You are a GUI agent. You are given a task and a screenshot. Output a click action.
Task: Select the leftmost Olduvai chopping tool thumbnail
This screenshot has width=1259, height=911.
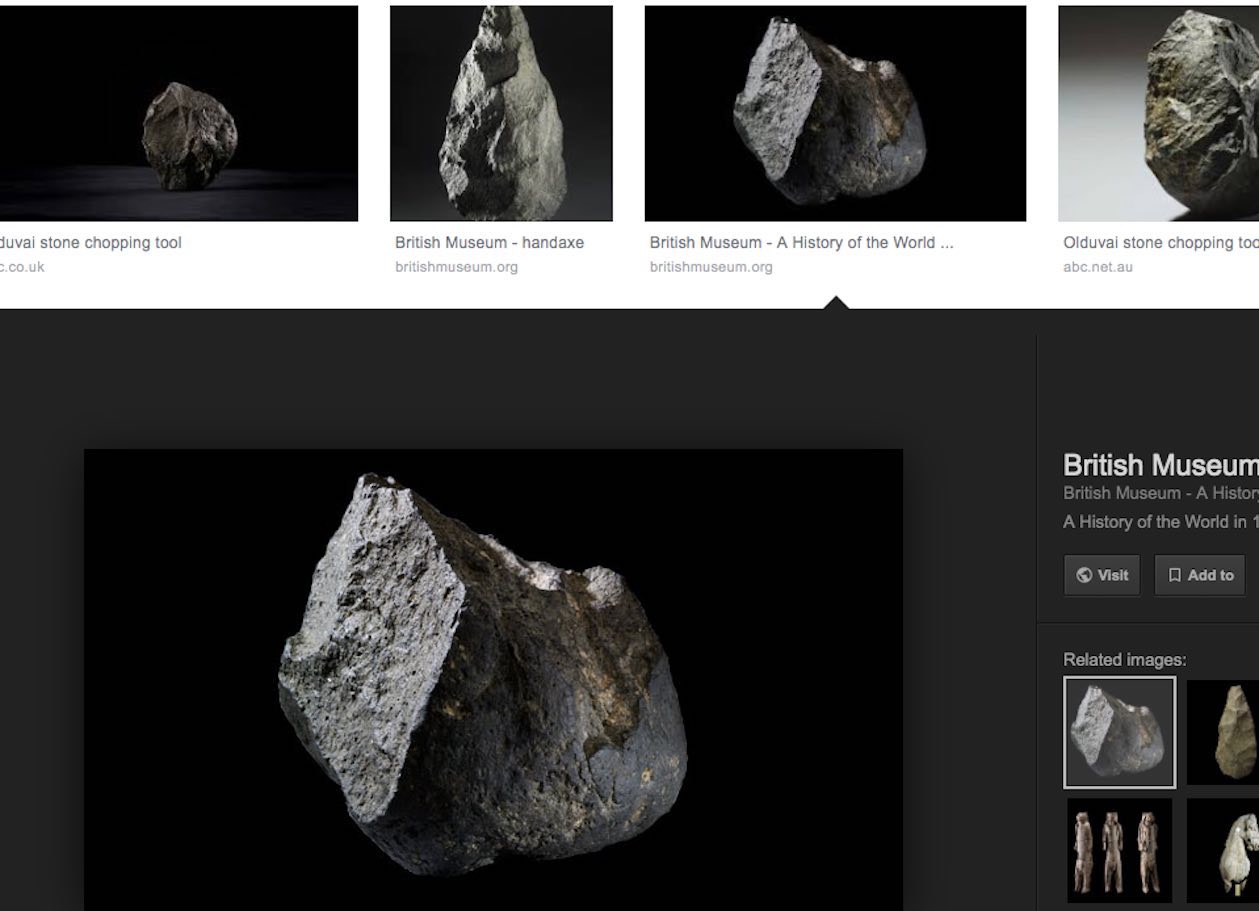point(178,113)
